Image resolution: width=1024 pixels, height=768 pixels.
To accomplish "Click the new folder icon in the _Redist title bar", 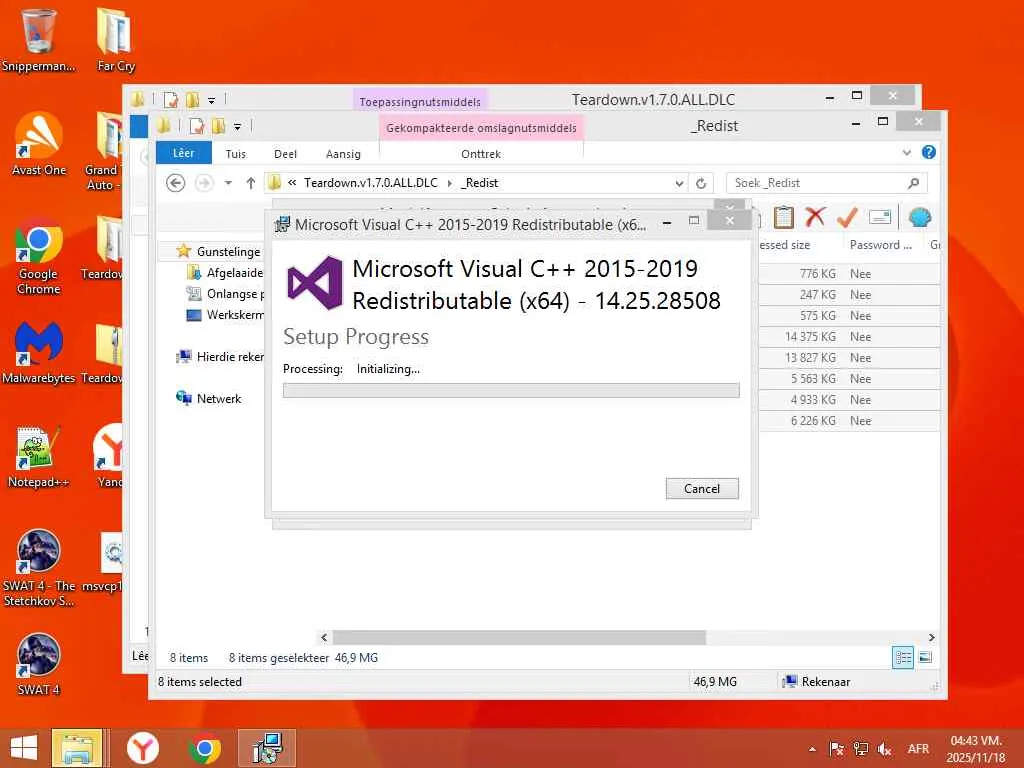I will pos(219,126).
